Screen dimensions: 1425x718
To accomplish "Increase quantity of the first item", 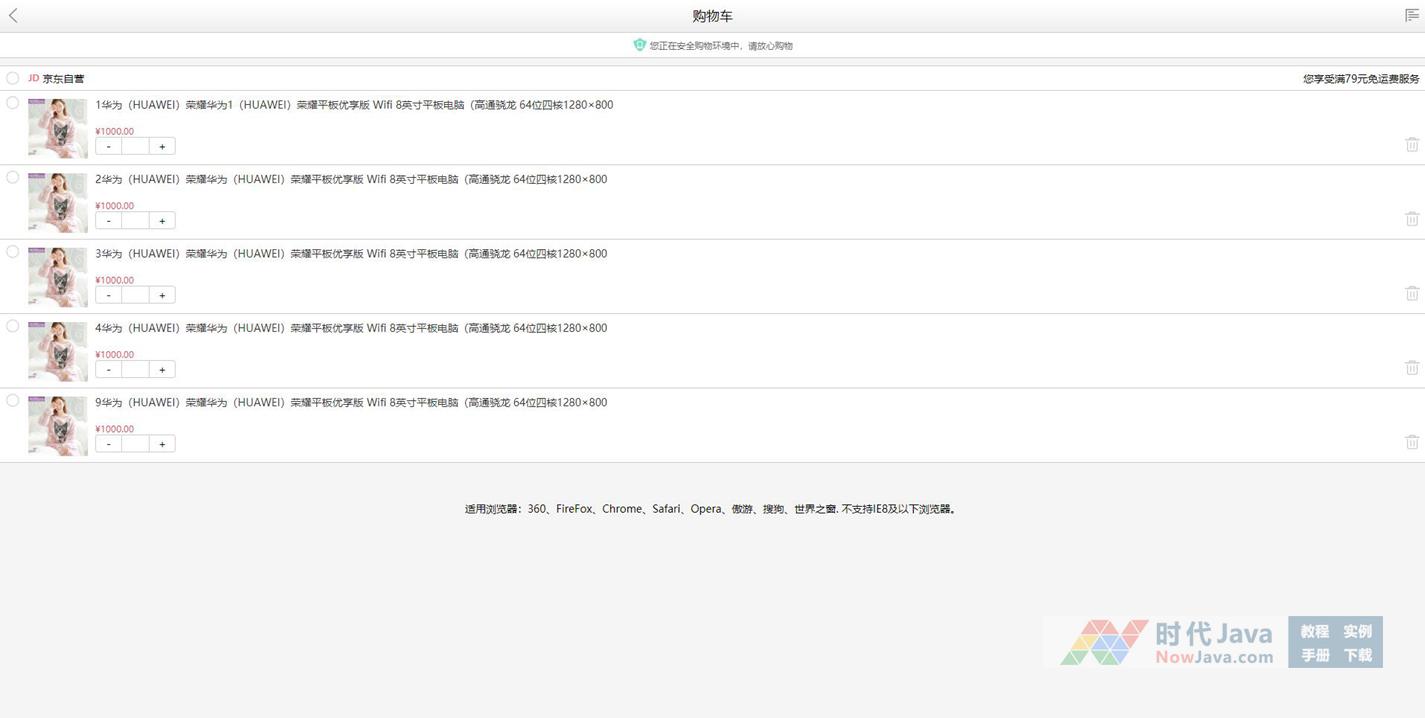I will [x=162, y=146].
